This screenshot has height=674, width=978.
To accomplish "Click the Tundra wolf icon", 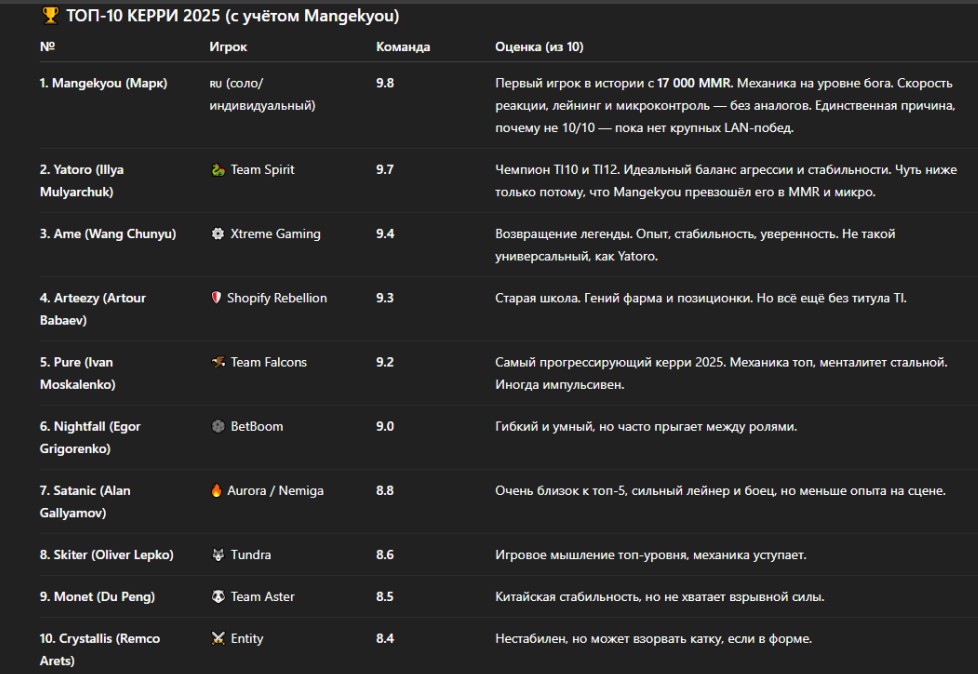I will click(x=218, y=555).
